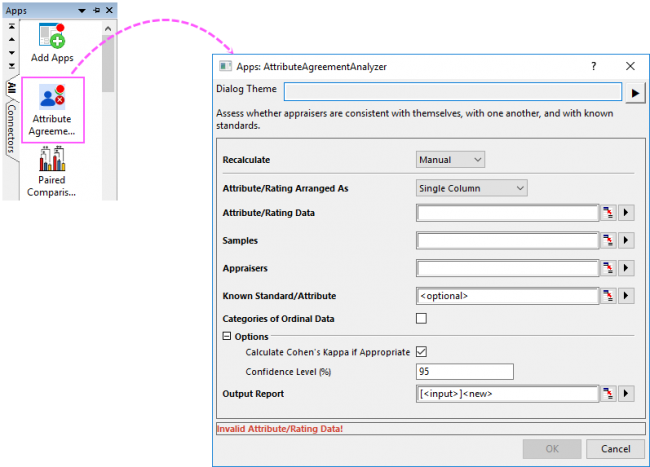Collapse the Options section
The width and height of the screenshot is (650, 467).
click(x=226, y=337)
